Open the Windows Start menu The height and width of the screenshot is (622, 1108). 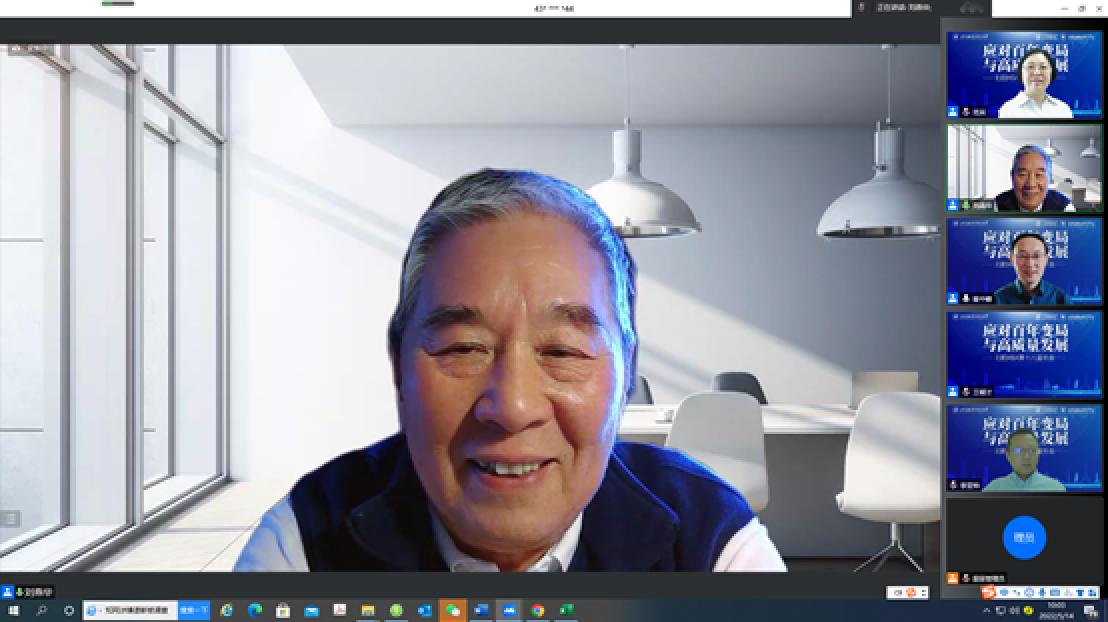pyautogui.click(x=14, y=610)
